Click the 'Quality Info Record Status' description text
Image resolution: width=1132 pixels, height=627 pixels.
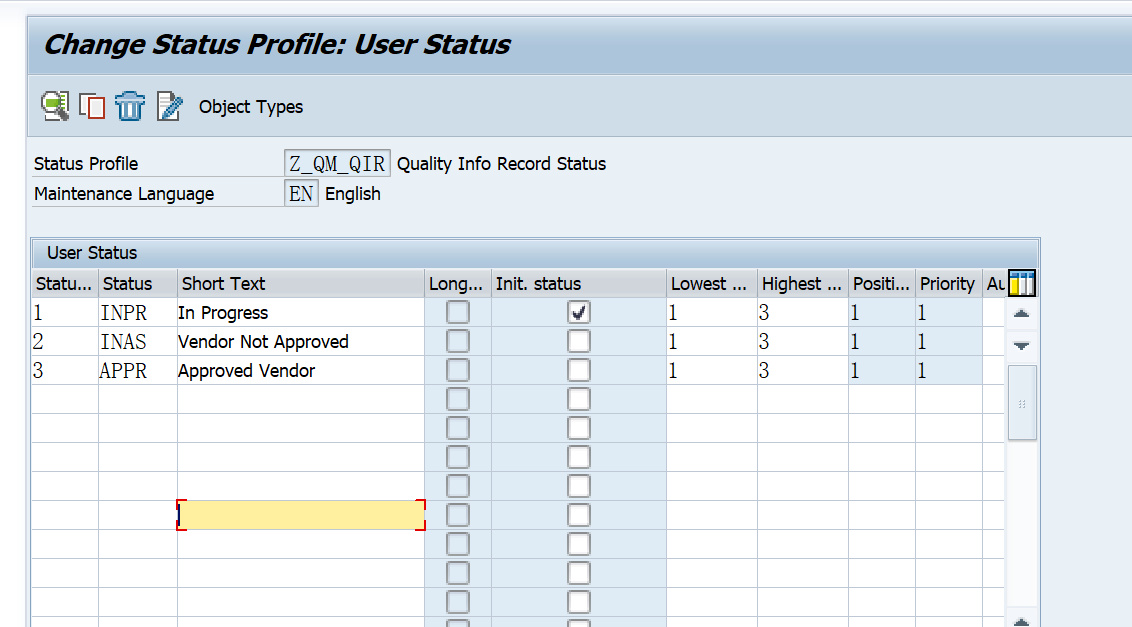pyautogui.click(x=502, y=164)
